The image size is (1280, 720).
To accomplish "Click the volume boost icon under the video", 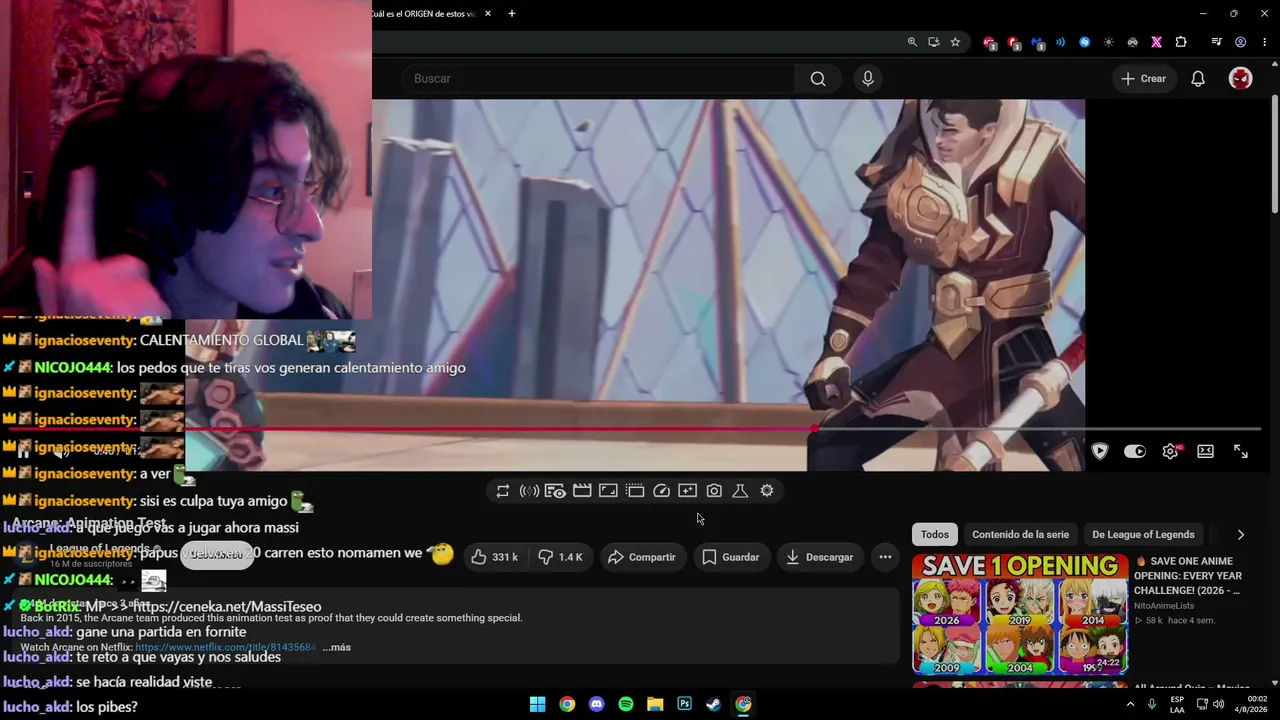I will point(529,491).
